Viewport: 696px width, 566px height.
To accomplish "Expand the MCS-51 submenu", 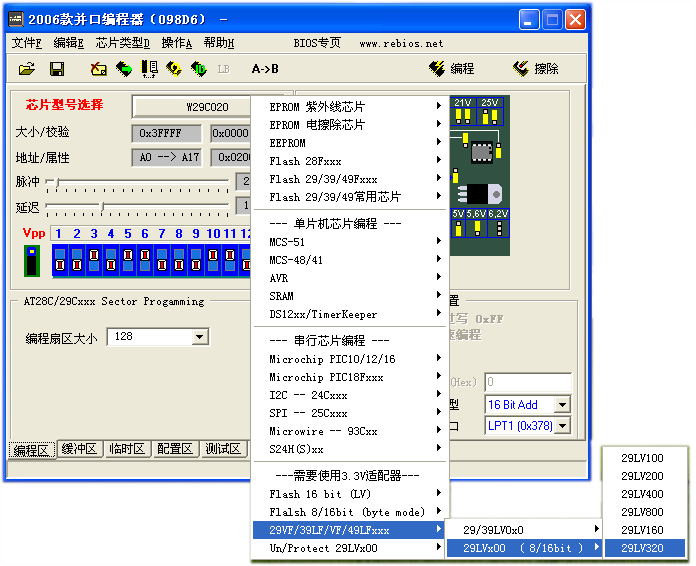I will [351, 242].
